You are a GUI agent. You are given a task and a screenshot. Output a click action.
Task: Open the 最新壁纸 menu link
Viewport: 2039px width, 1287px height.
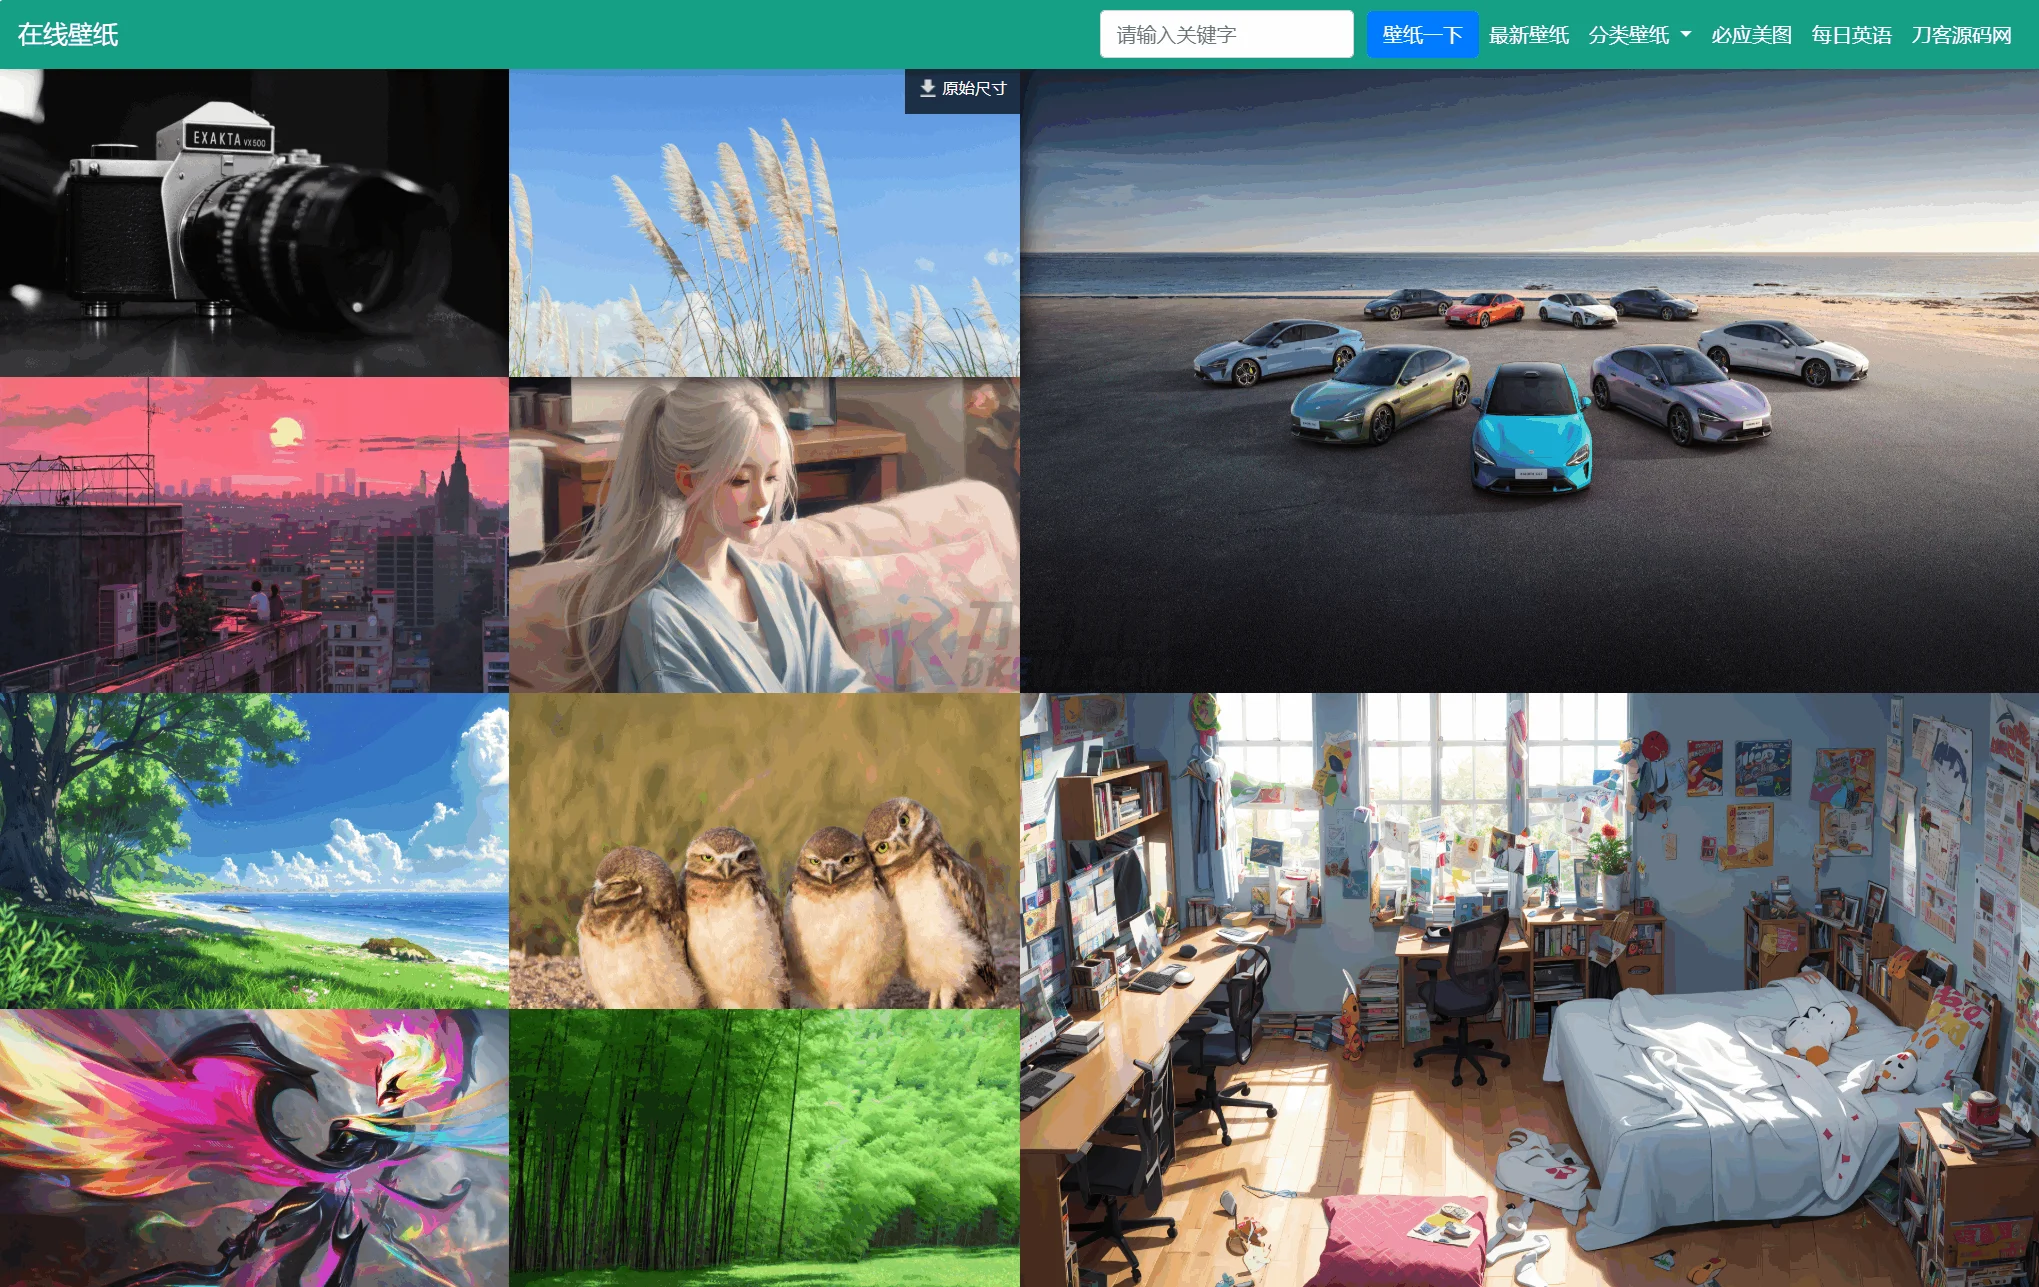click(x=1528, y=35)
